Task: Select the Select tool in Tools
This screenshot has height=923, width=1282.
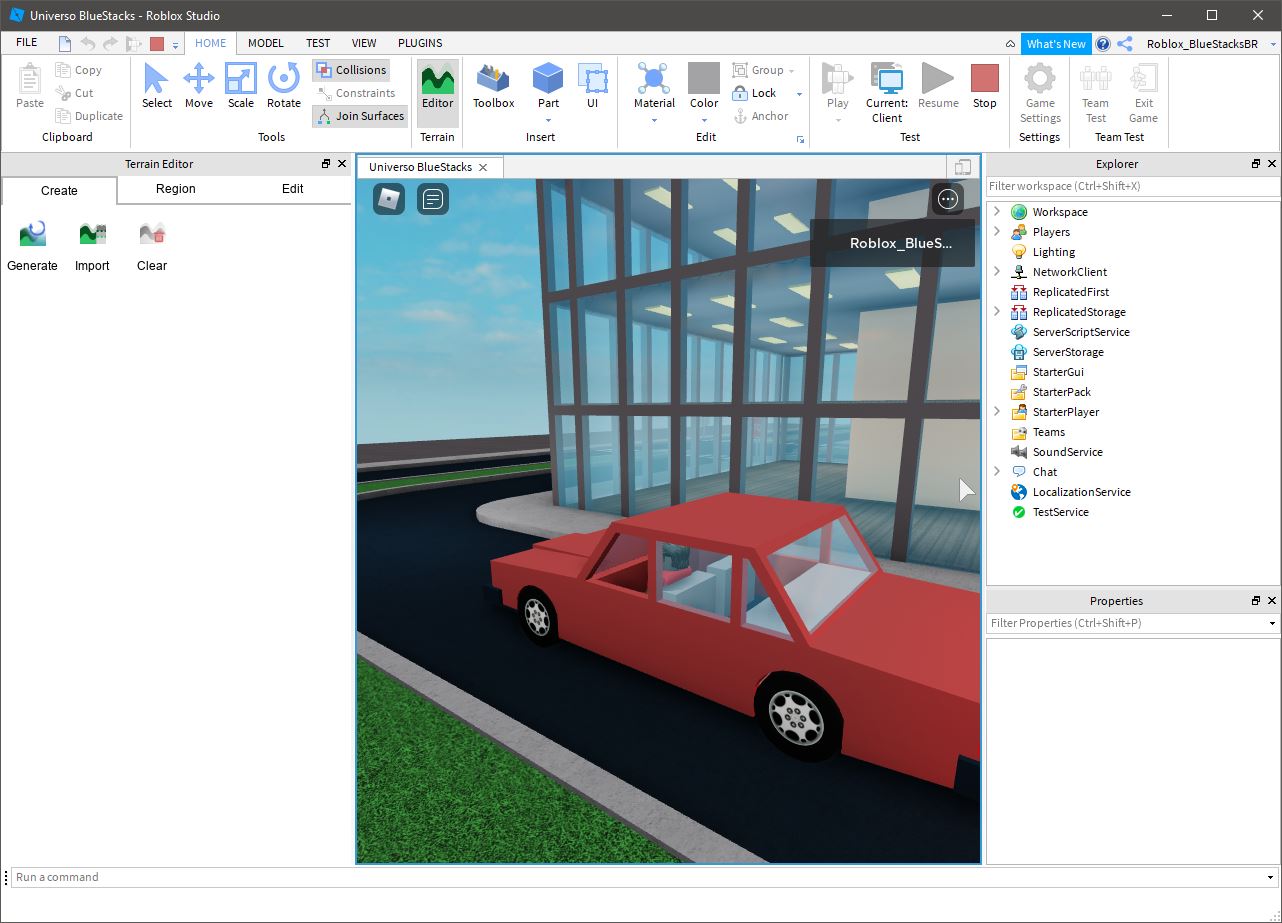Action: point(156,86)
